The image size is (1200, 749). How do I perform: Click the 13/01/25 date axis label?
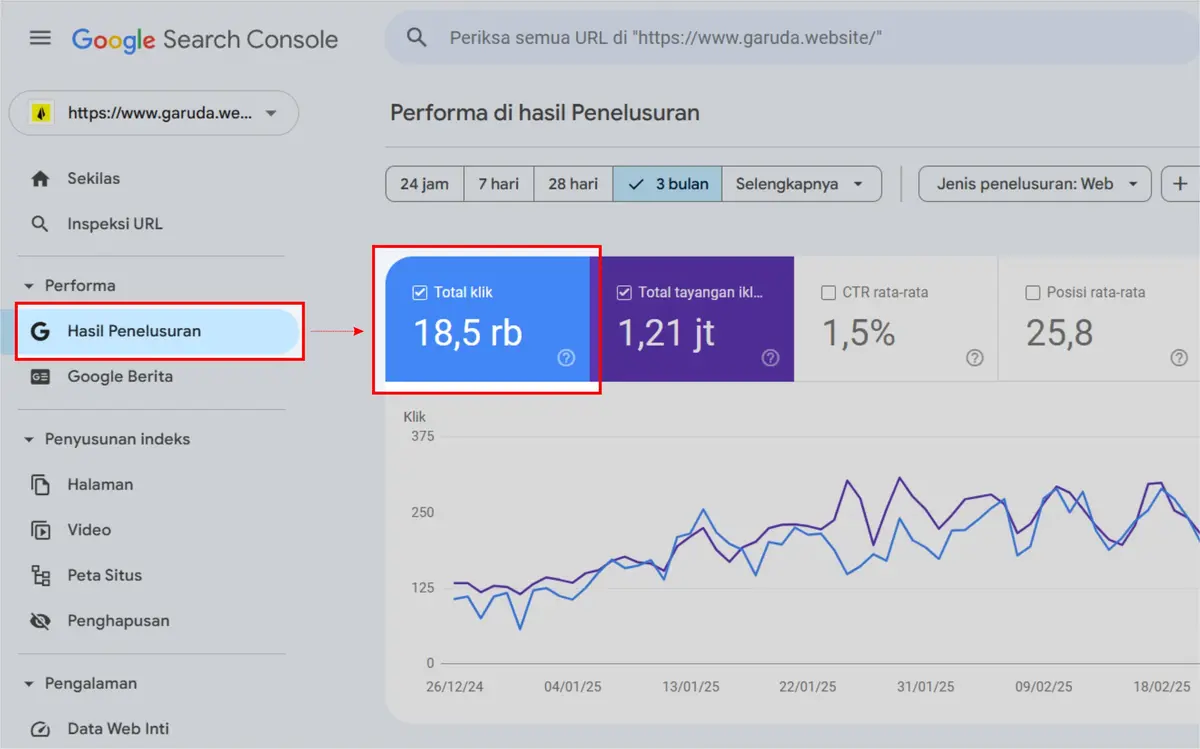(x=691, y=687)
